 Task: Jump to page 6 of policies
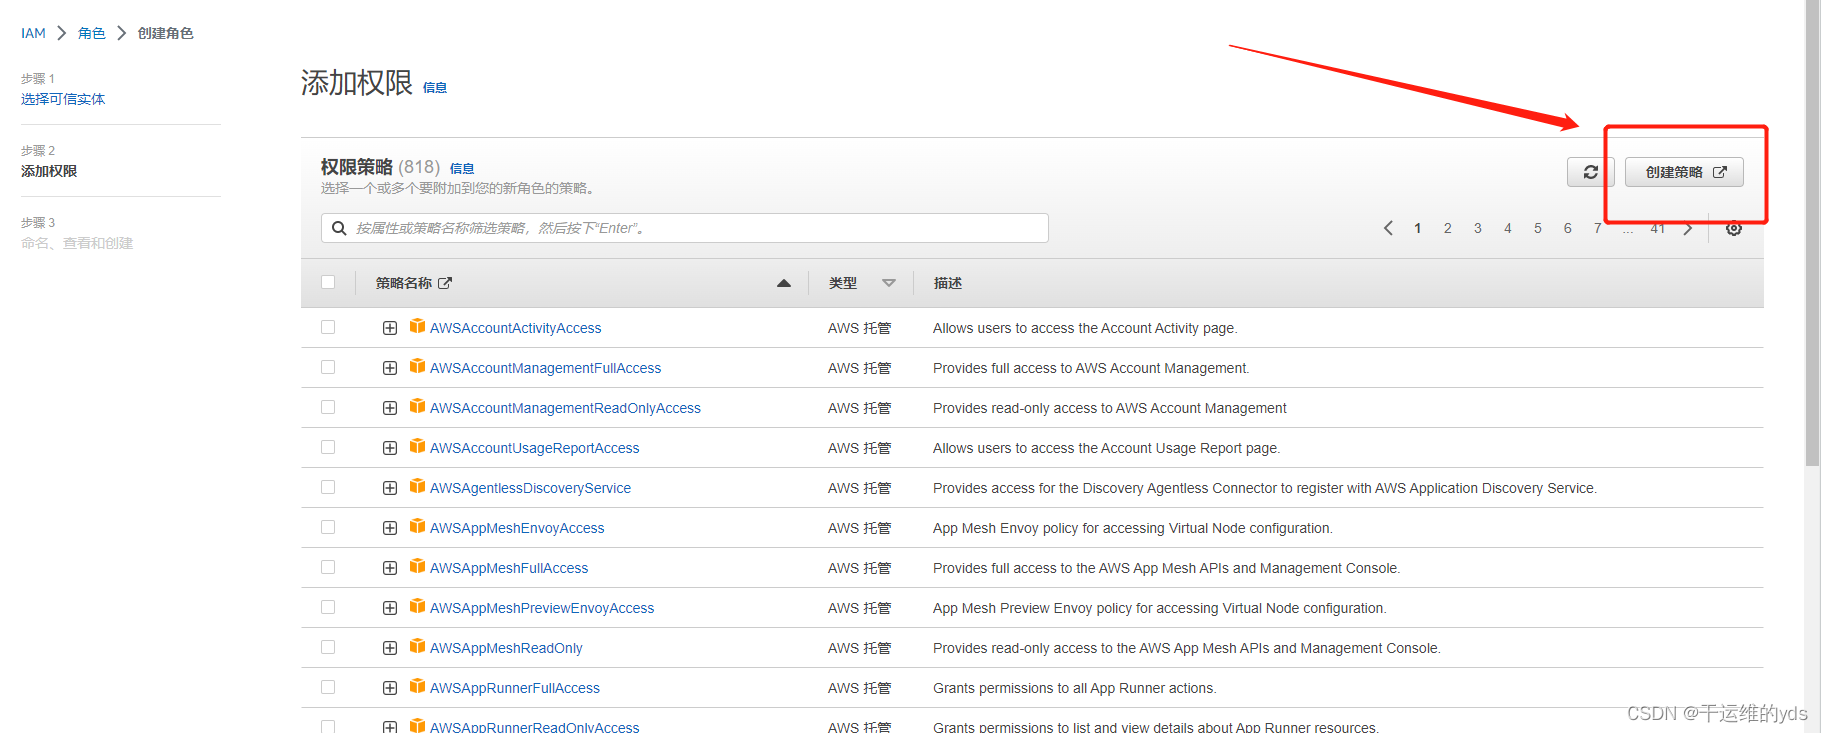(1567, 228)
